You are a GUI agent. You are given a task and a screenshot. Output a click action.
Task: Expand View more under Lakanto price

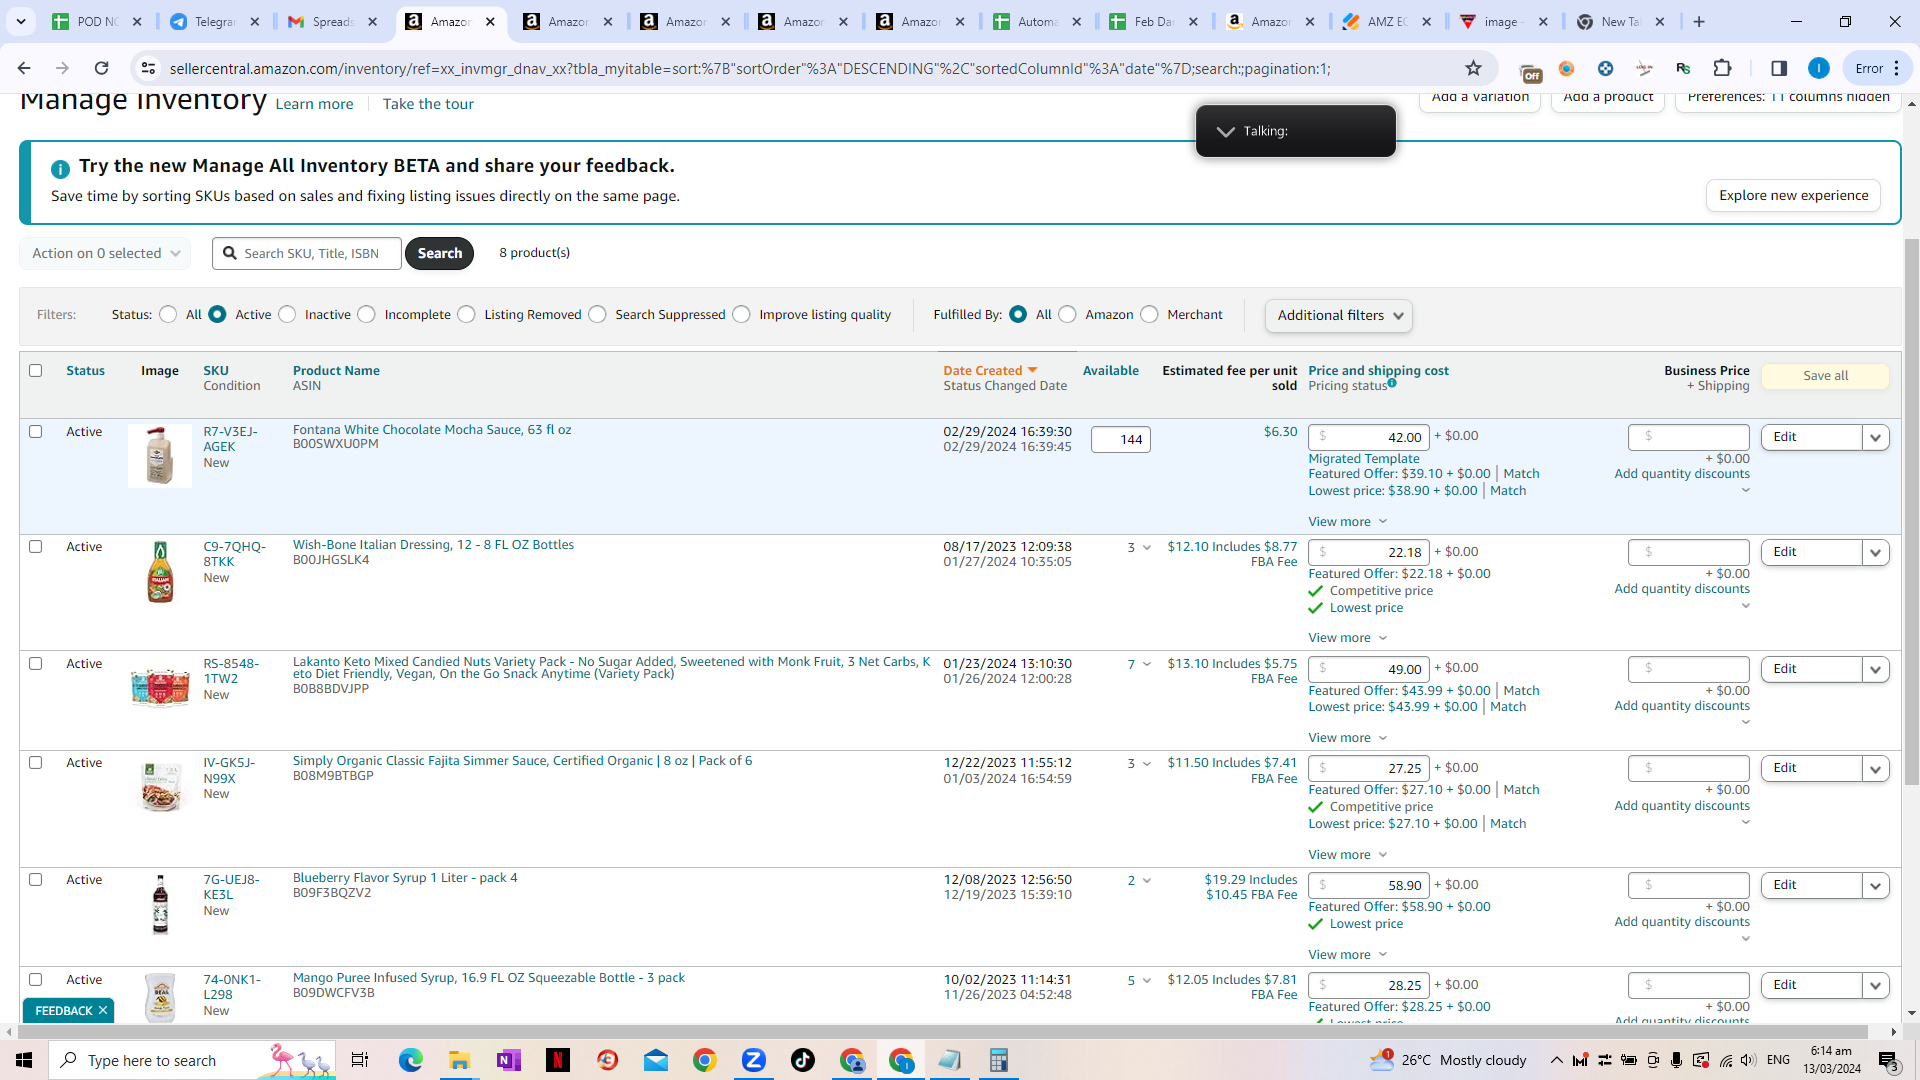1348,737
